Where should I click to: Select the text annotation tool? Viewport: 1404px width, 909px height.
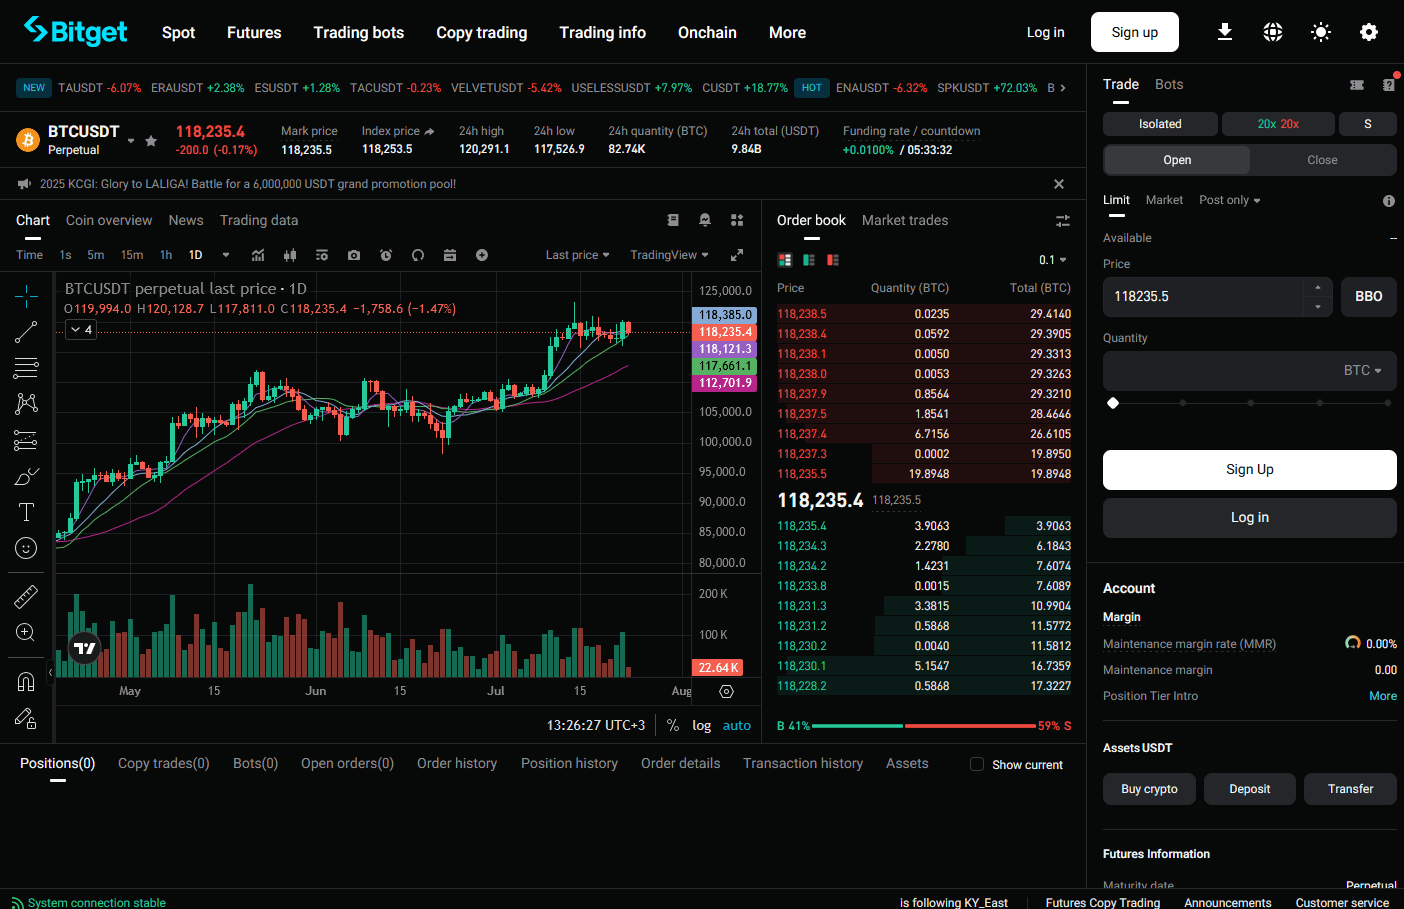coord(26,512)
